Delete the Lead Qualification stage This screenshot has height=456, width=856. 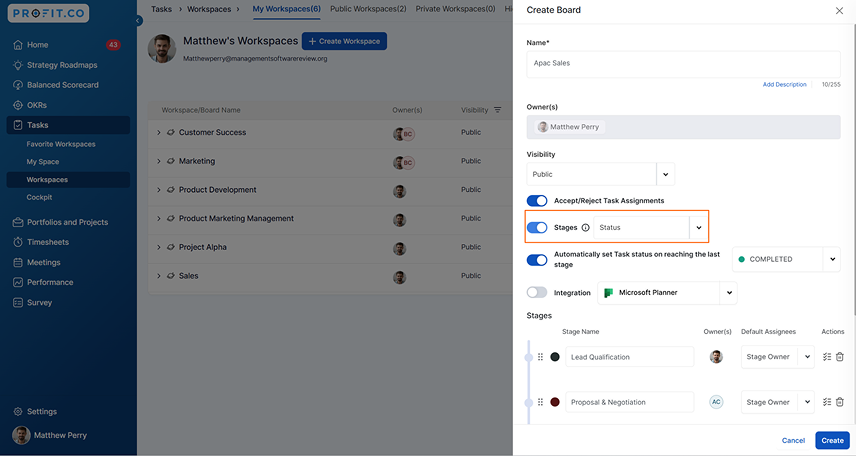tap(840, 357)
